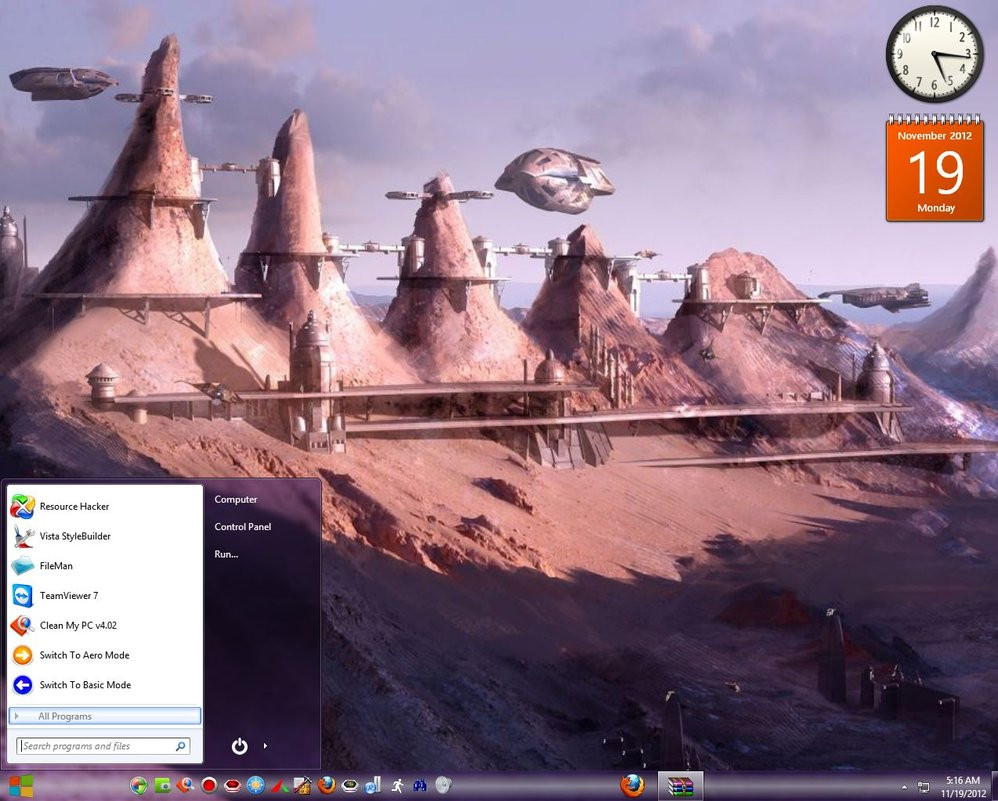
Task: Click the orange magnifier quick launch icon
Action: tap(185, 786)
